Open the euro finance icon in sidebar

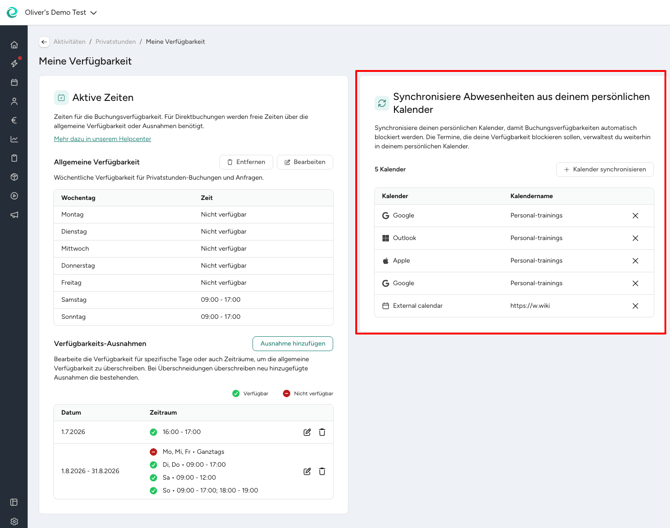[x=14, y=120]
